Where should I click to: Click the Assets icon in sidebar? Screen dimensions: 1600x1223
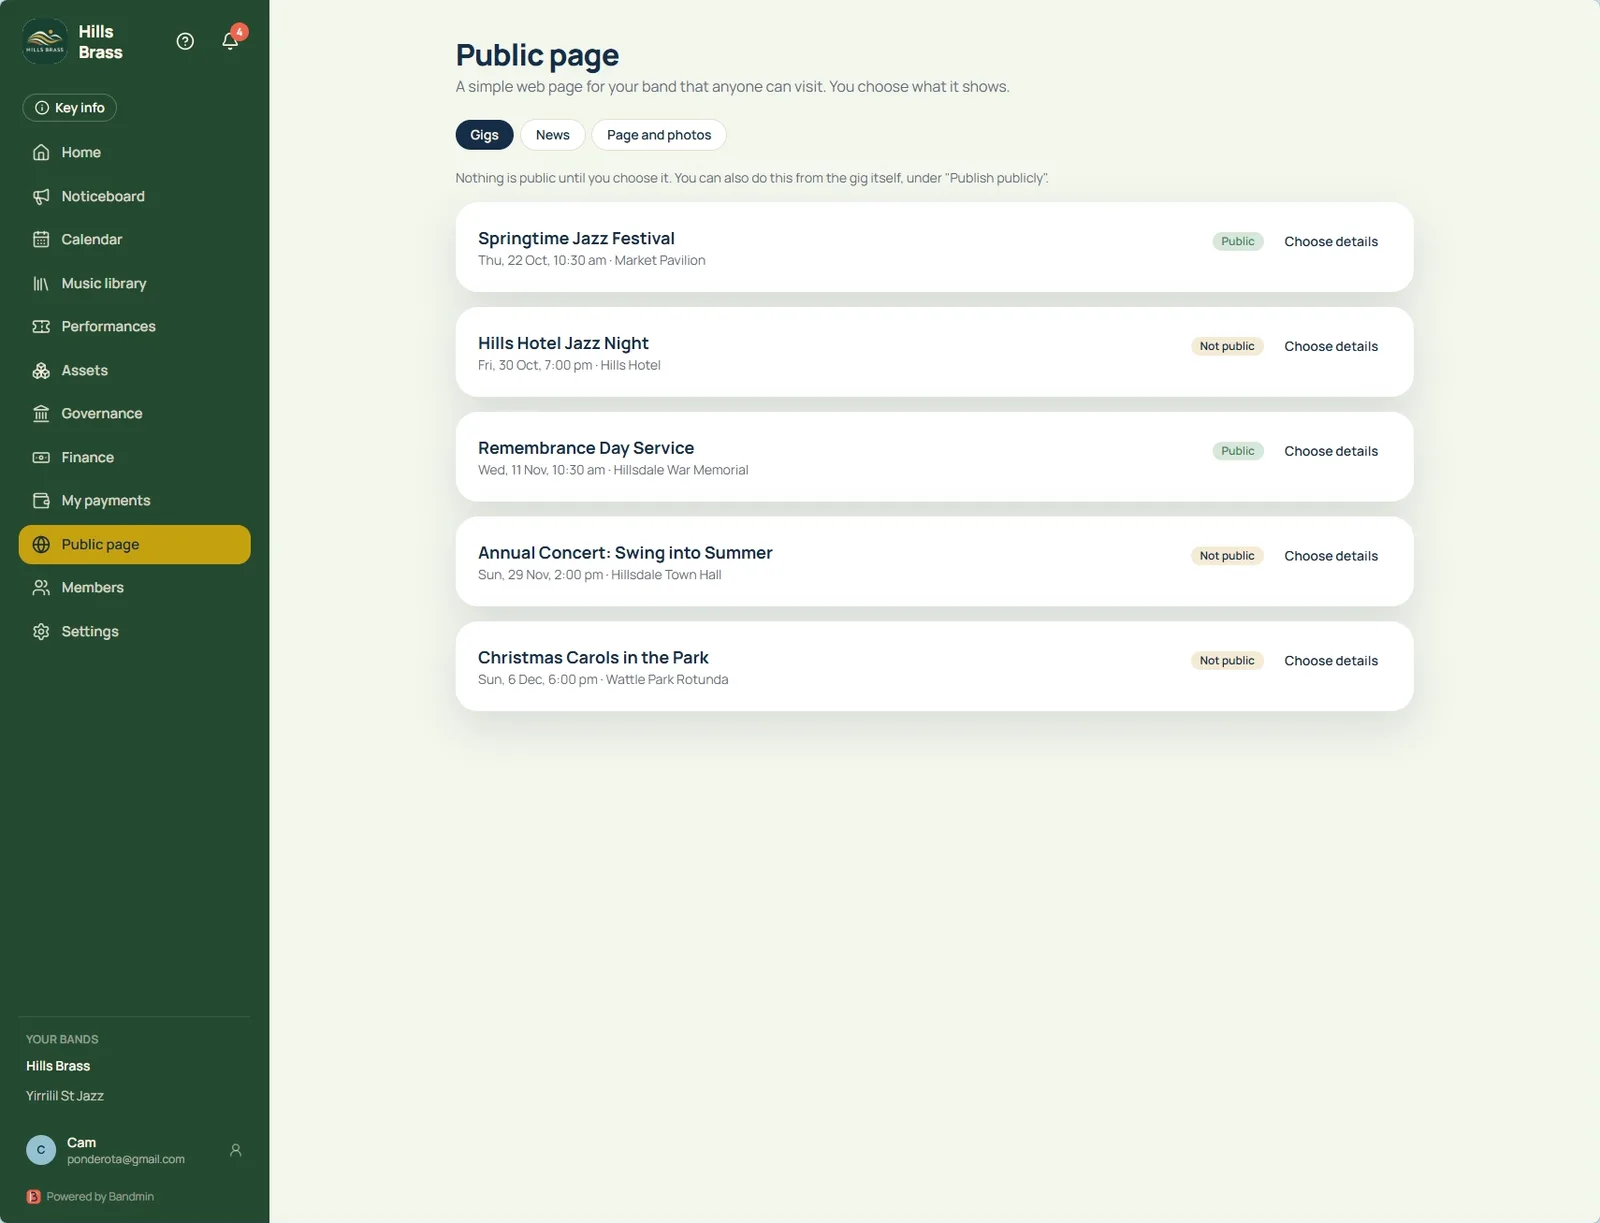[41, 370]
